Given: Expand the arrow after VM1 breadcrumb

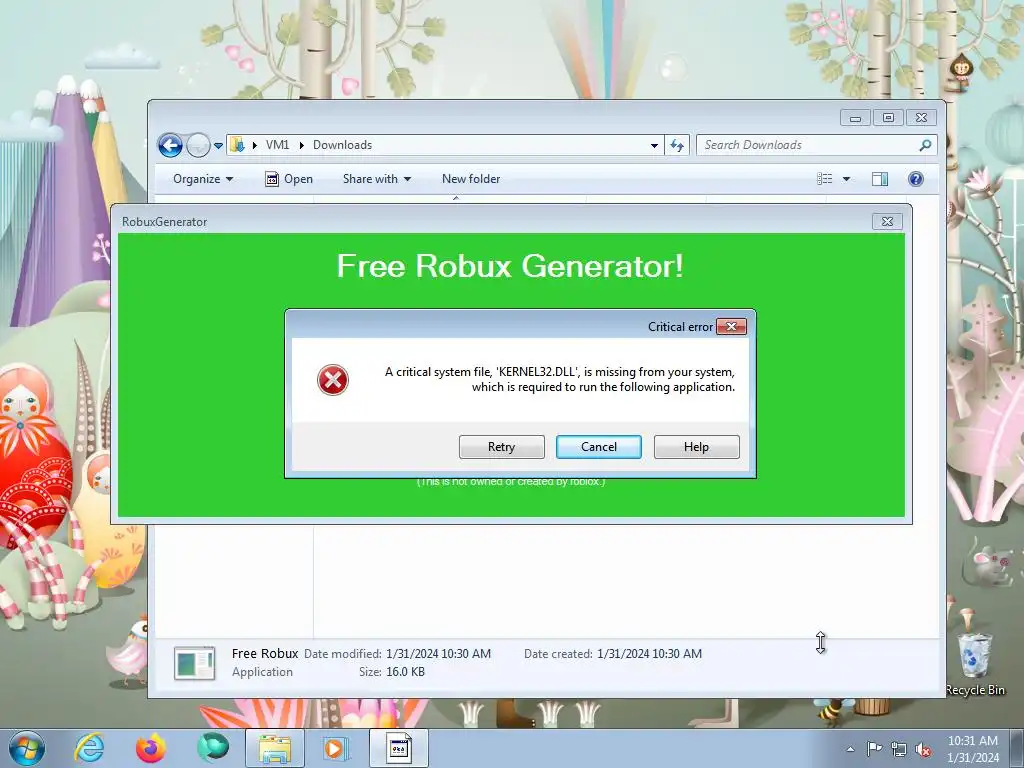Looking at the screenshot, I should [x=302, y=145].
